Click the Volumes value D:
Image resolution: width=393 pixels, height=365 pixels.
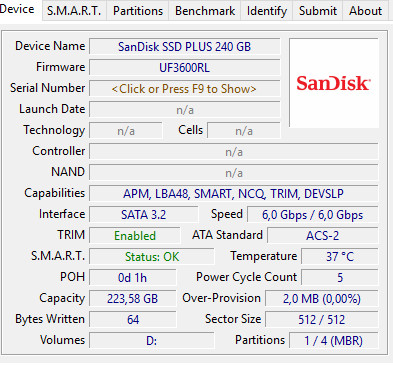(152, 341)
